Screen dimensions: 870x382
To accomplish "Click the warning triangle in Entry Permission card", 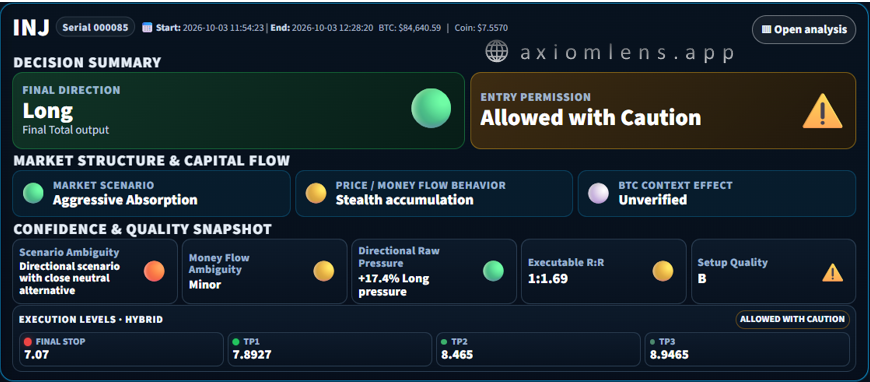I will click(822, 110).
